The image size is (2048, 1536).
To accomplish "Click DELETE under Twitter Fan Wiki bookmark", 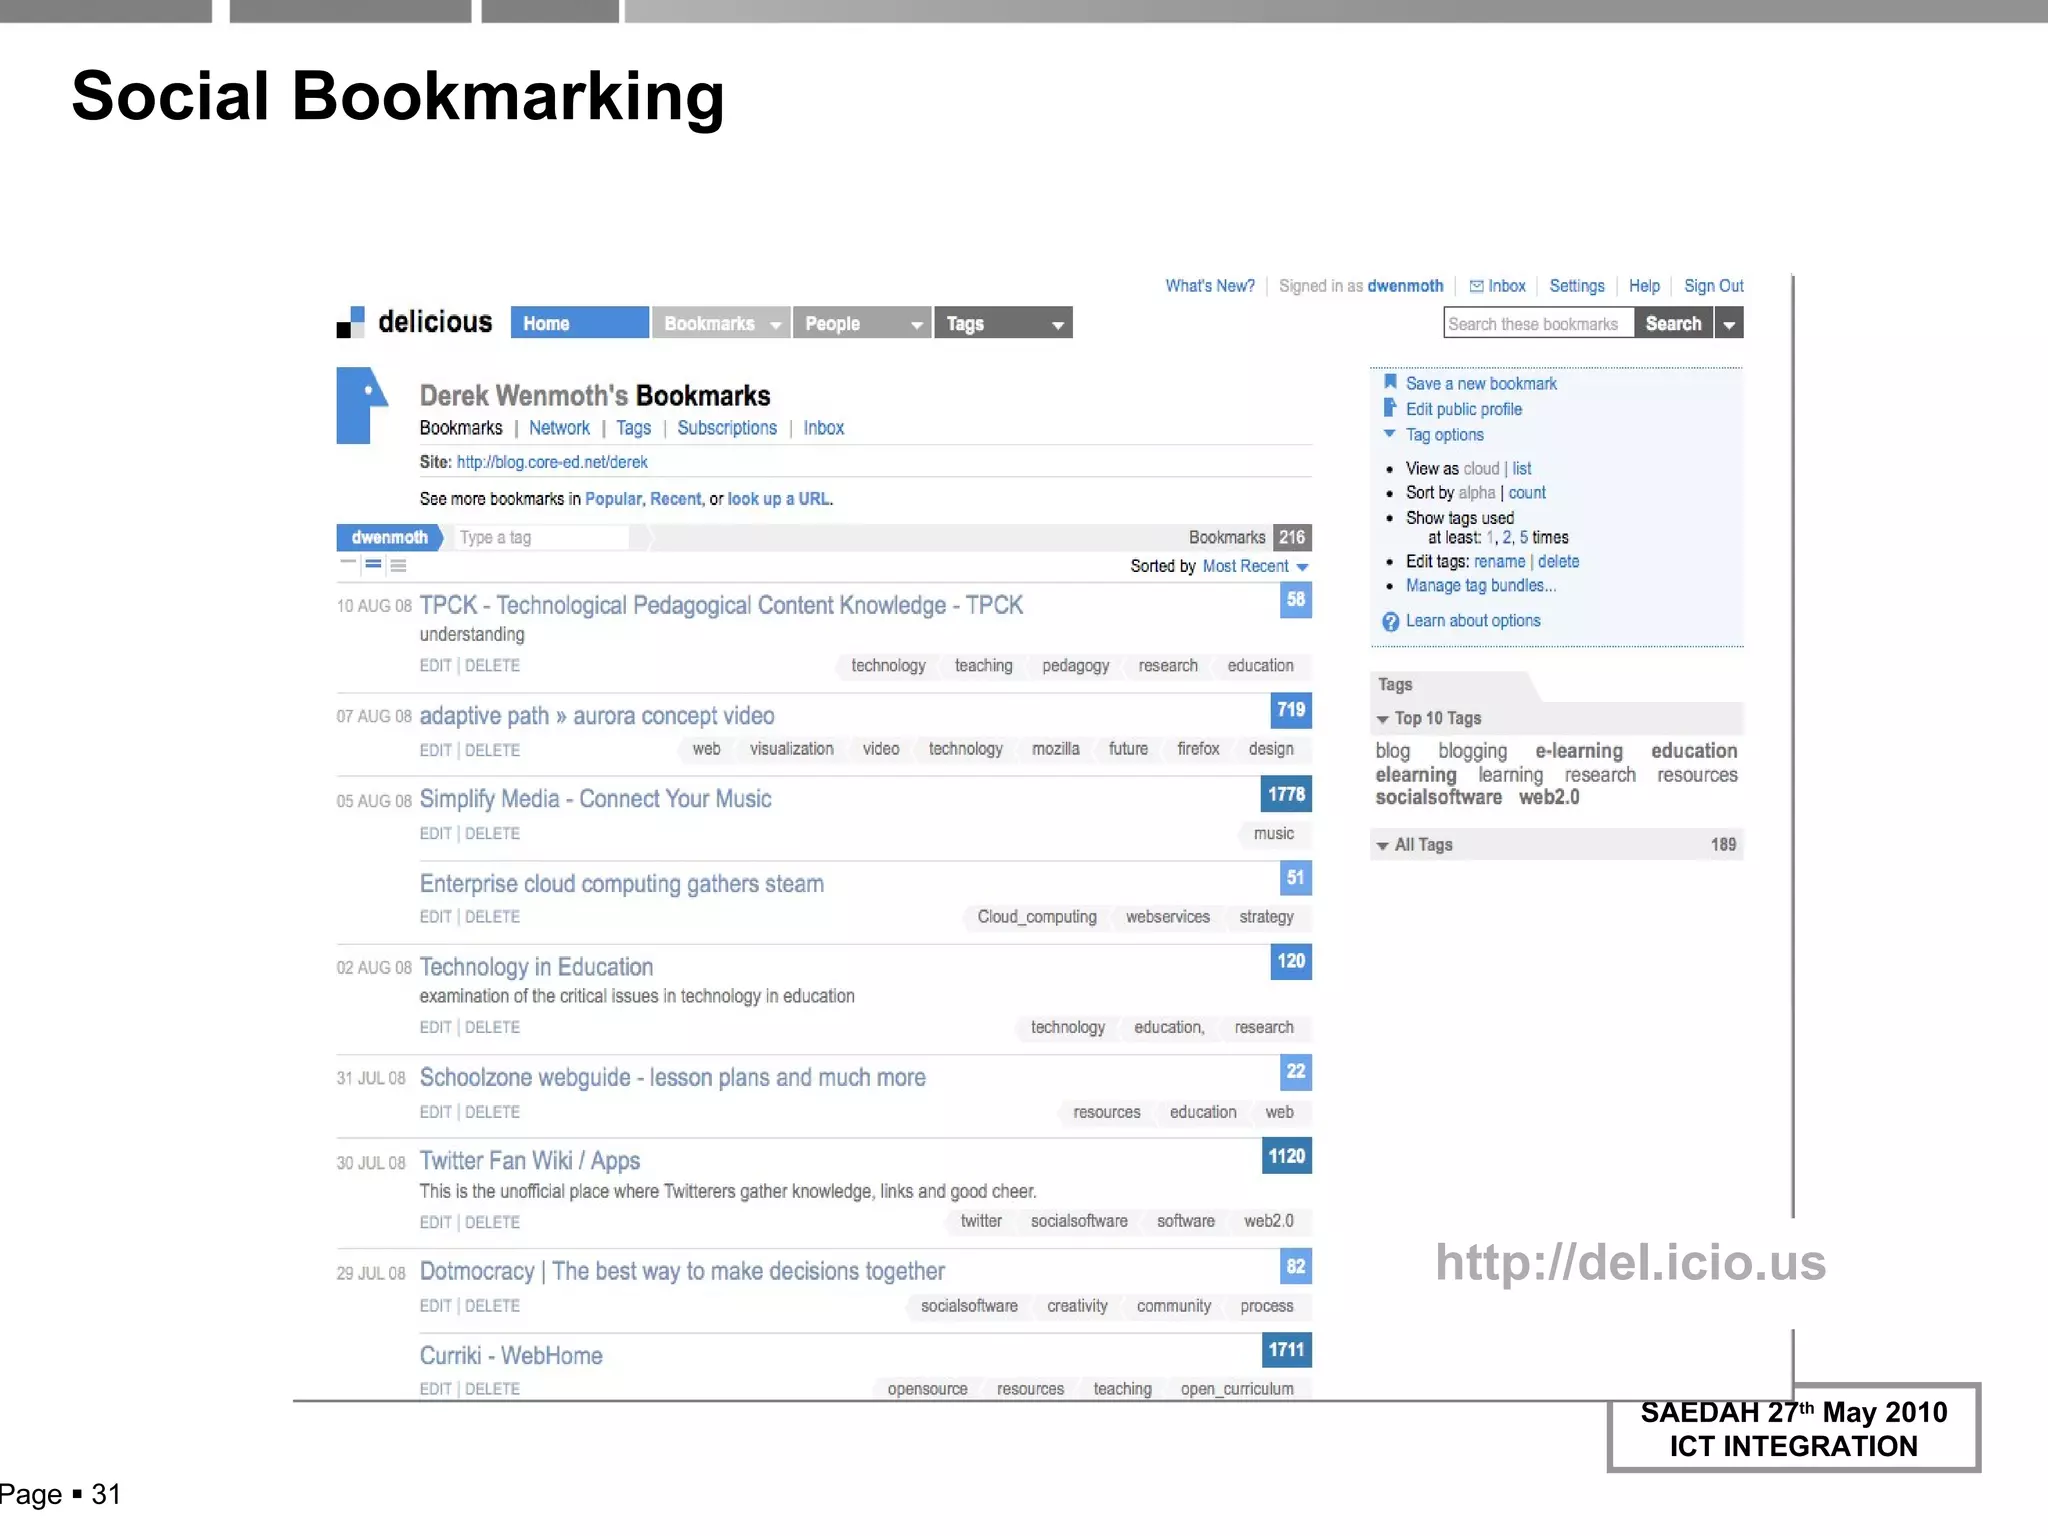I will 492,1222.
